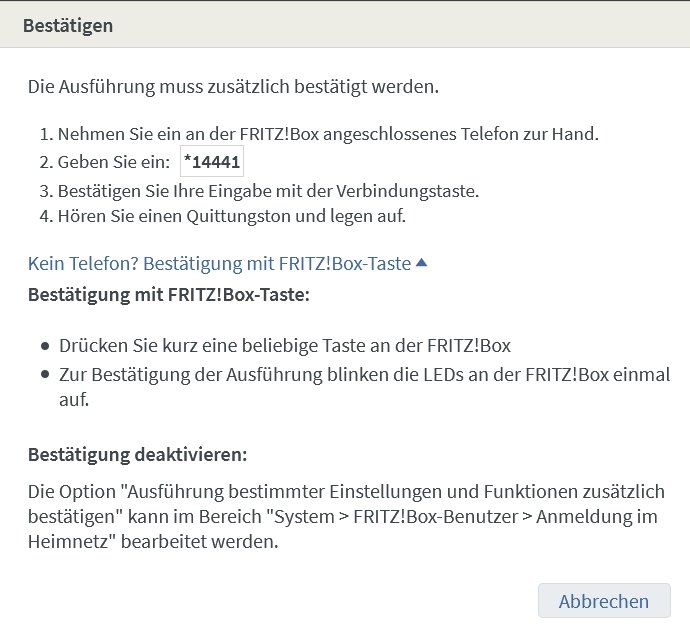Image resolution: width=690 pixels, height=638 pixels.
Task: Click the paragraph starting 'Die Option "Ausführung bestimmter'
Action: (x=346, y=516)
